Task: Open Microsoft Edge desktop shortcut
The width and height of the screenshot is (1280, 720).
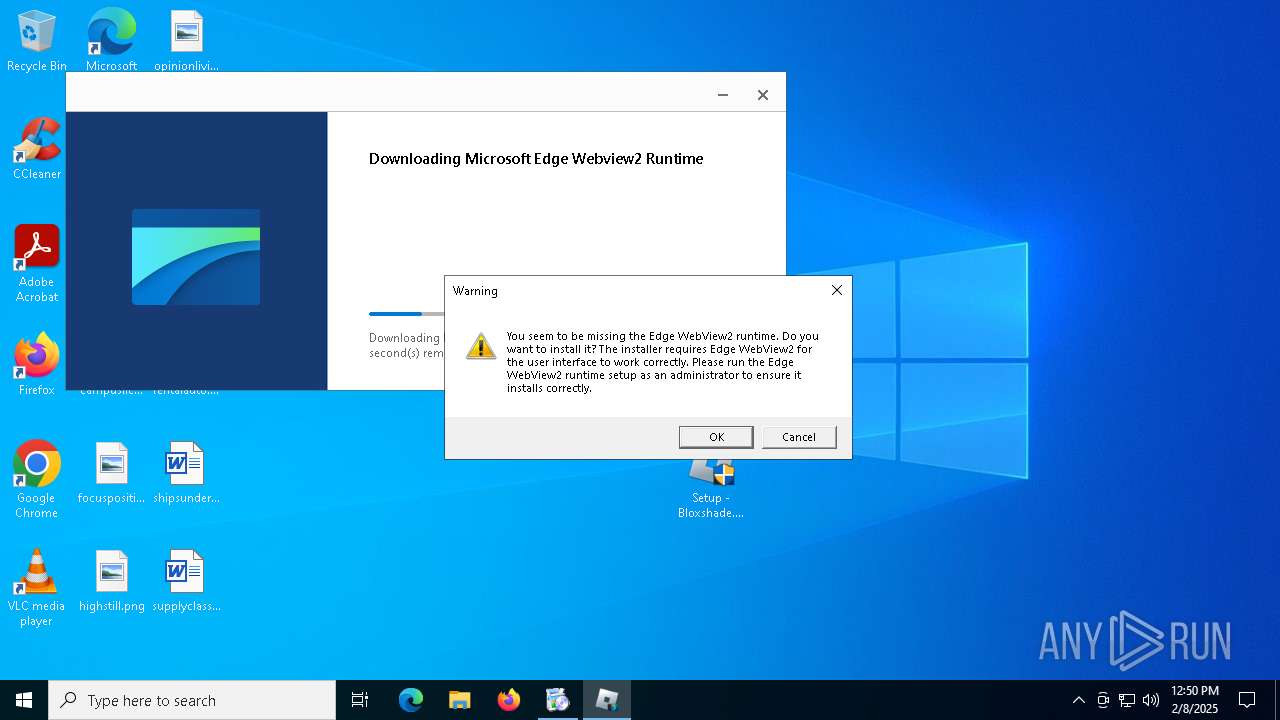Action: click(111, 41)
